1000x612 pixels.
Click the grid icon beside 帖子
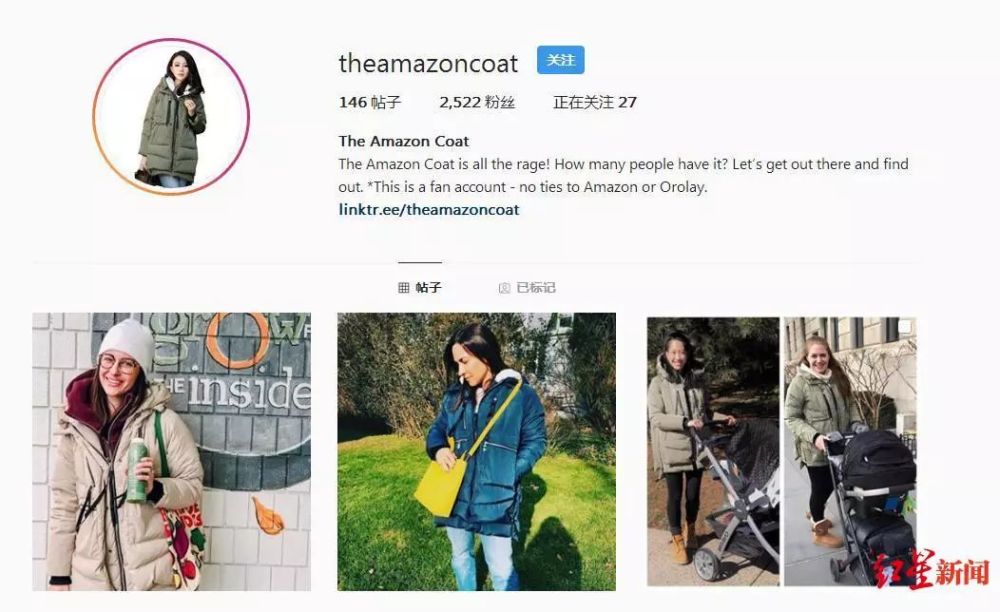tap(404, 288)
